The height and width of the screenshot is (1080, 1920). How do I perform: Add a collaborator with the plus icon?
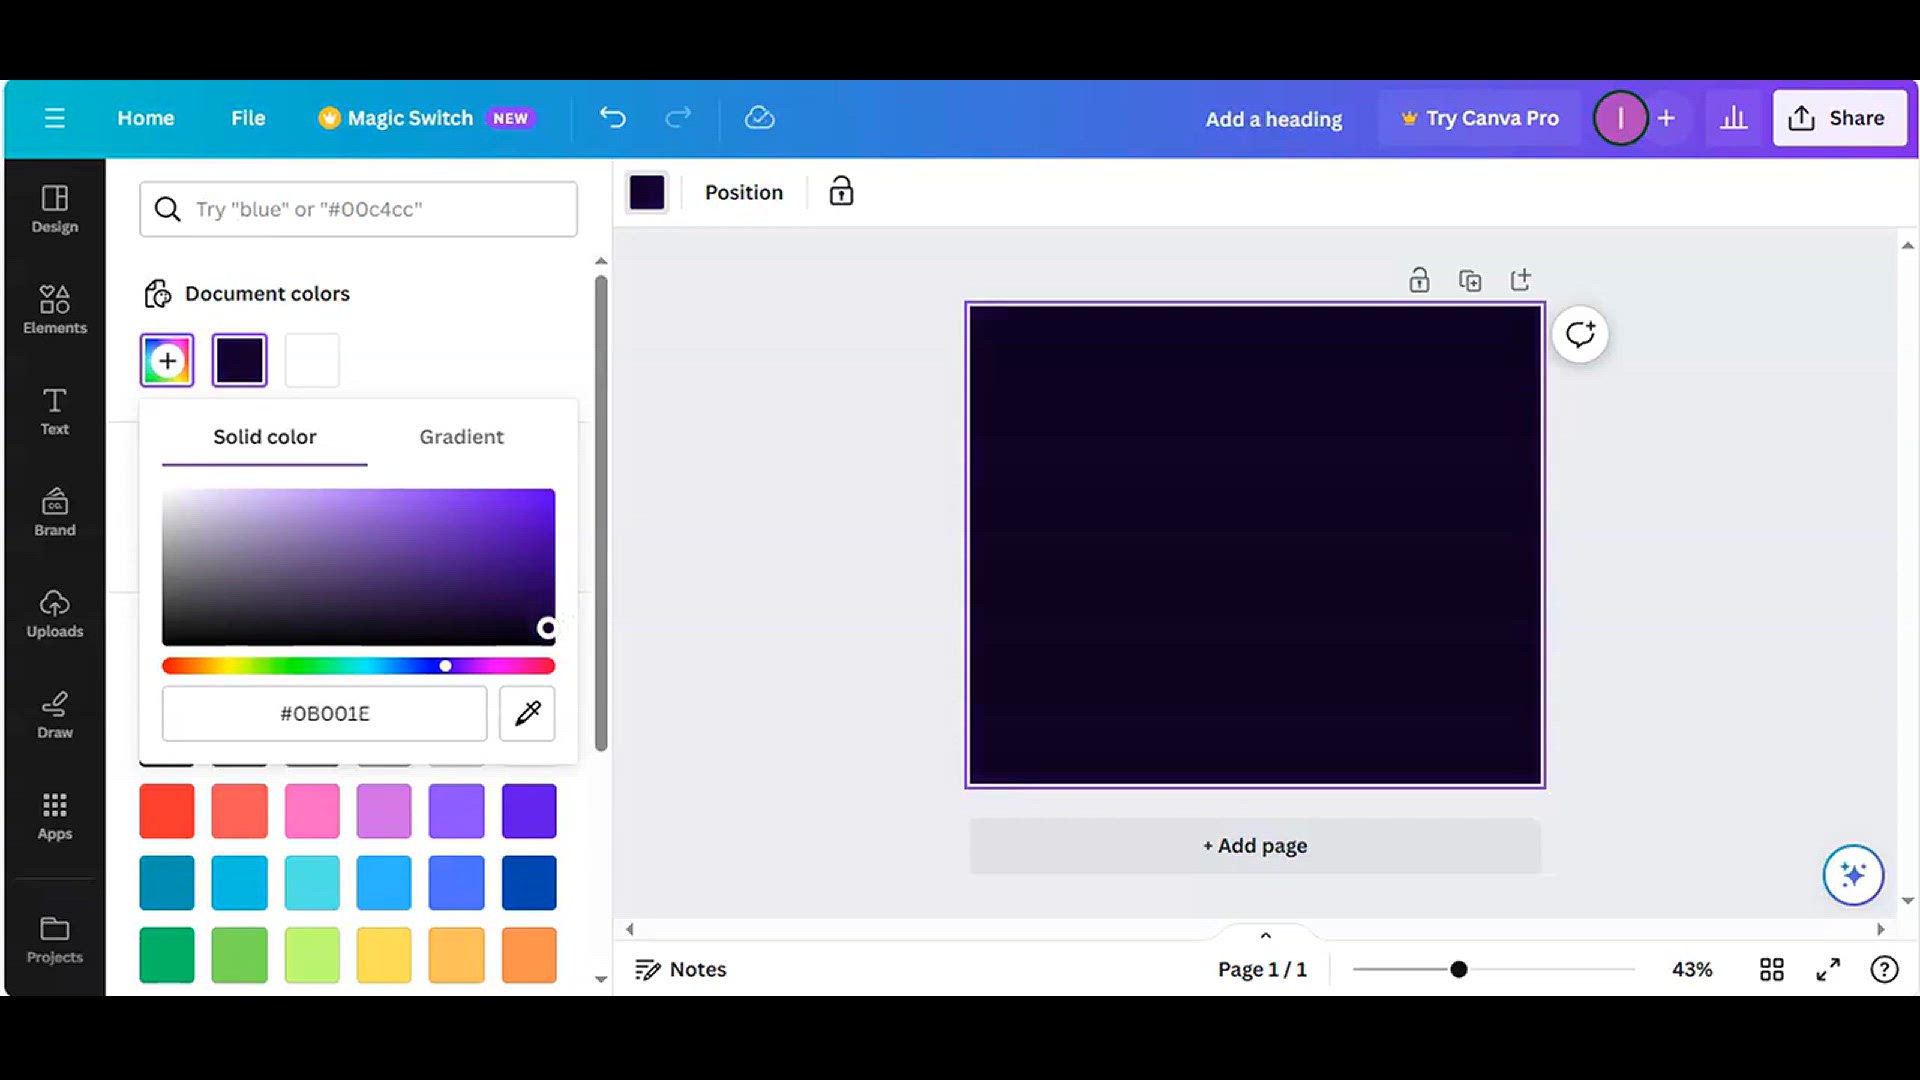coord(1666,118)
